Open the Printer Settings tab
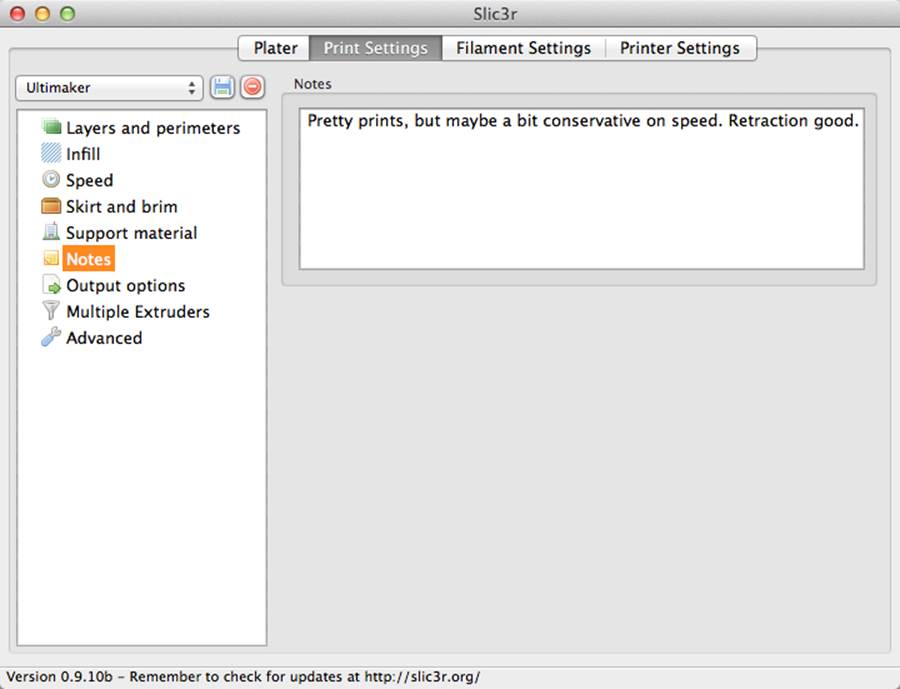Screen dimensions: 900x689 pos(680,48)
